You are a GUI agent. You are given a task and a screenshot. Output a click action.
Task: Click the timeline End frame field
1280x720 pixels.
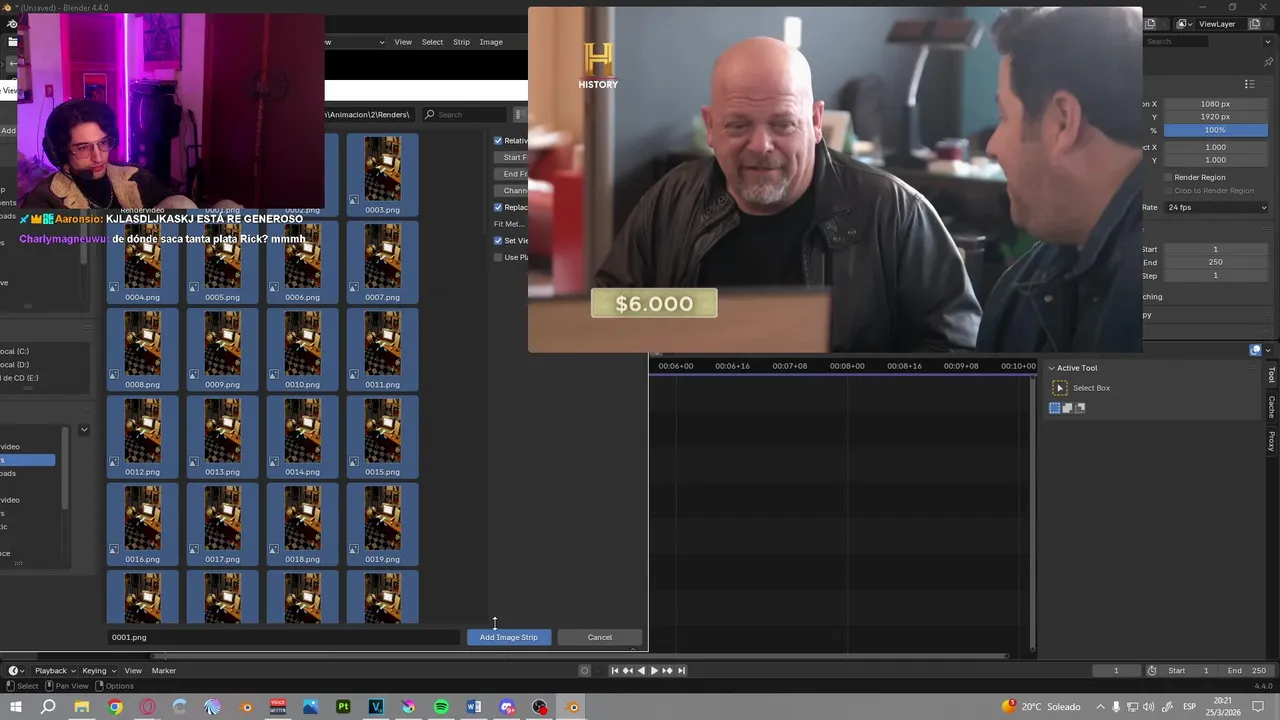[1246, 671]
